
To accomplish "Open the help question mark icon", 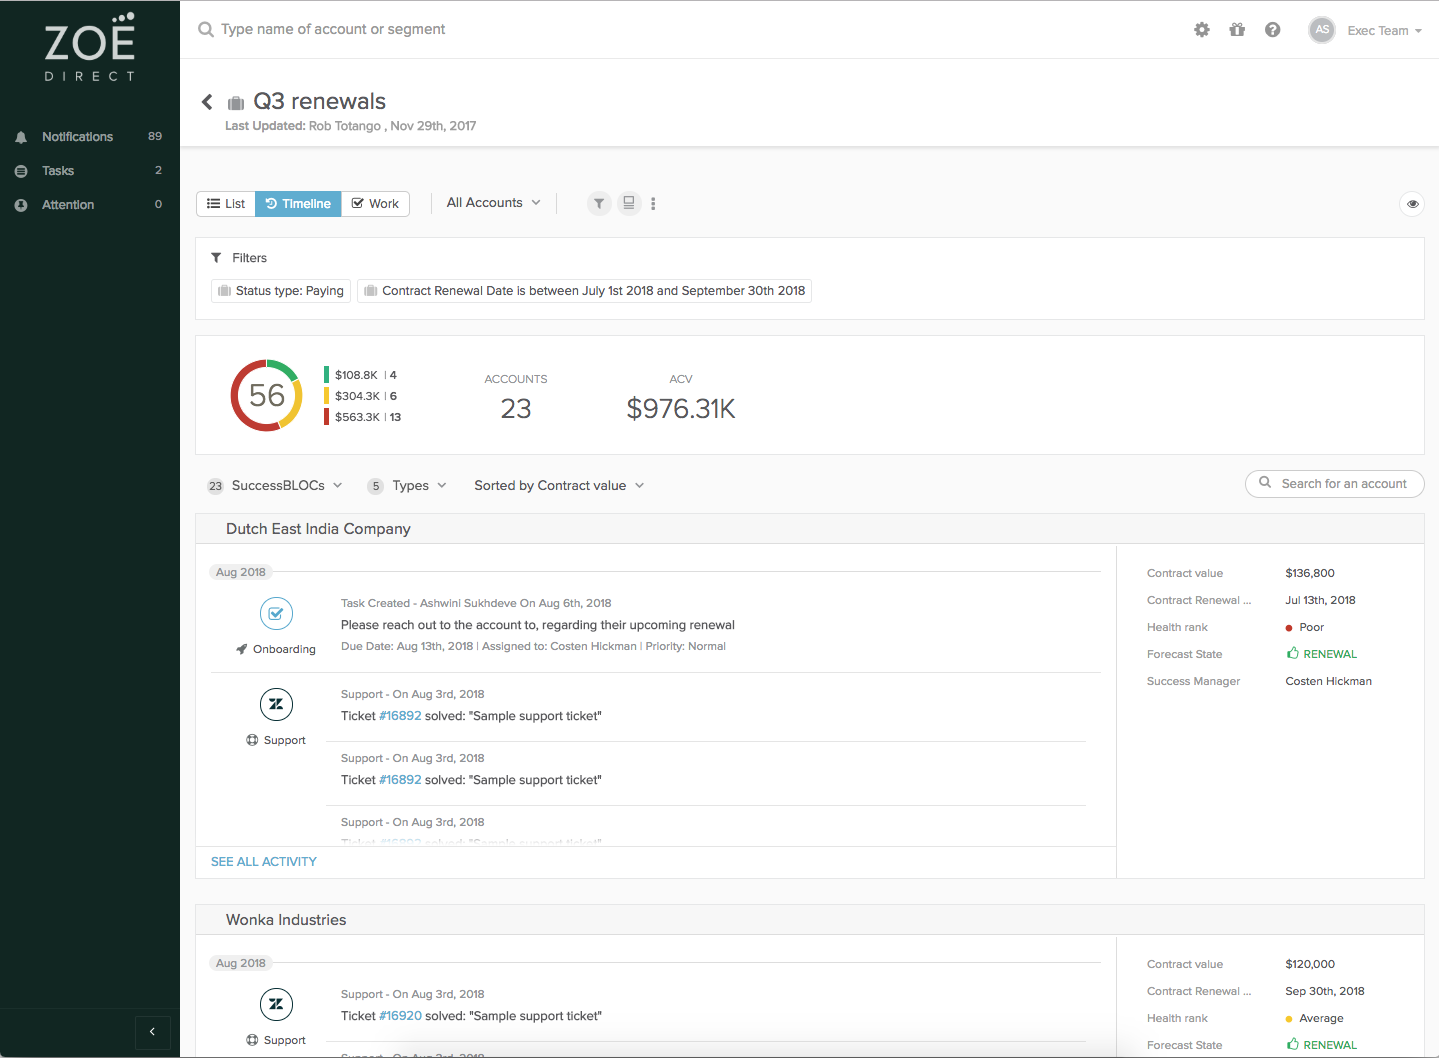I will click(x=1272, y=30).
